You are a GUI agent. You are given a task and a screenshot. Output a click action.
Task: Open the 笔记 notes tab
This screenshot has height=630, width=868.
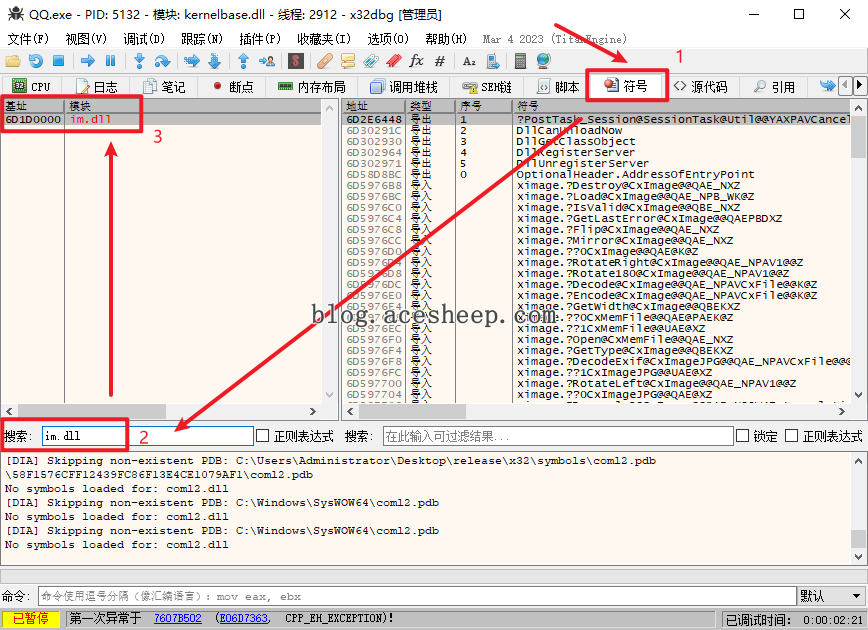[164, 87]
